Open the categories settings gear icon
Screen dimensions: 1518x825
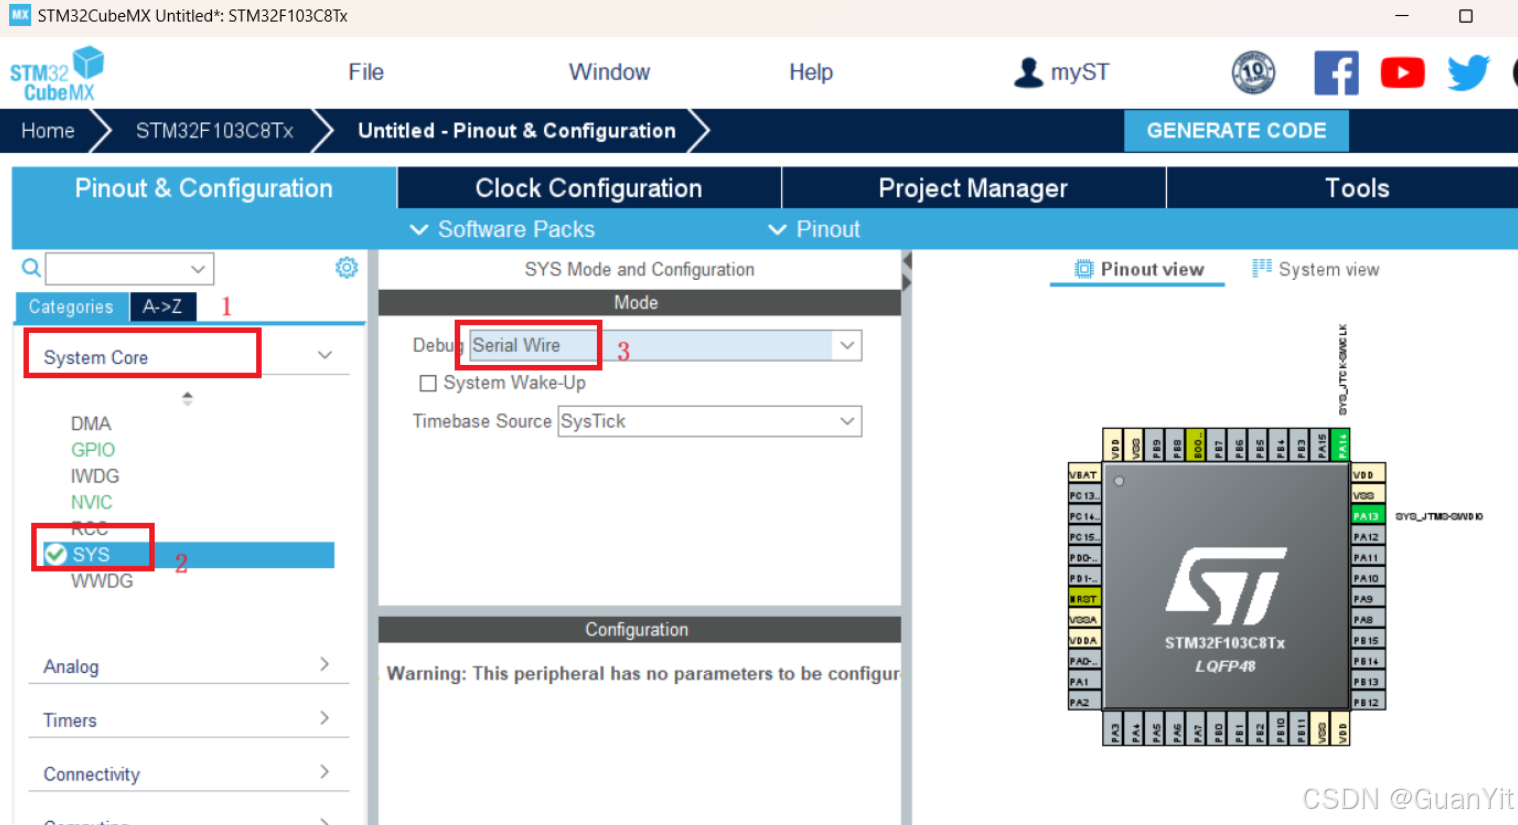346,267
